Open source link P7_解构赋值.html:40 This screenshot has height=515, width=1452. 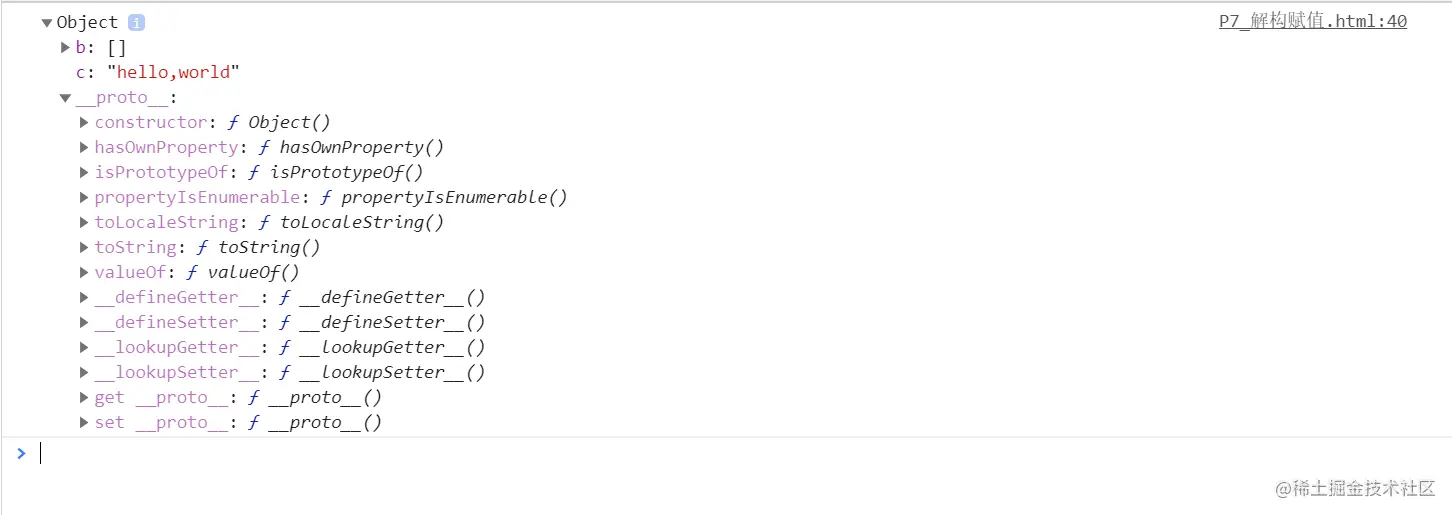click(1313, 21)
